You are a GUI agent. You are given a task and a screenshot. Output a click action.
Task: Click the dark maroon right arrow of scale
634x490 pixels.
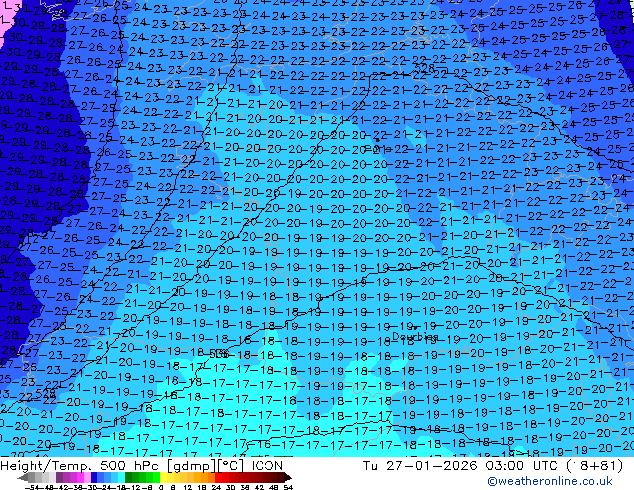point(288,478)
